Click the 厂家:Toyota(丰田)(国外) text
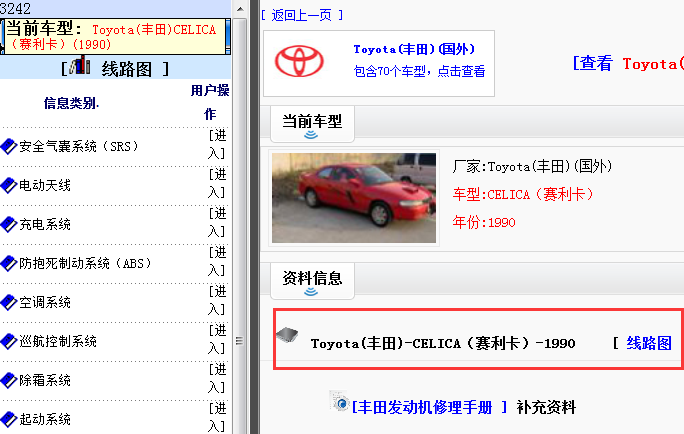This screenshot has width=684, height=434. pyautogui.click(x=533, y=166)
